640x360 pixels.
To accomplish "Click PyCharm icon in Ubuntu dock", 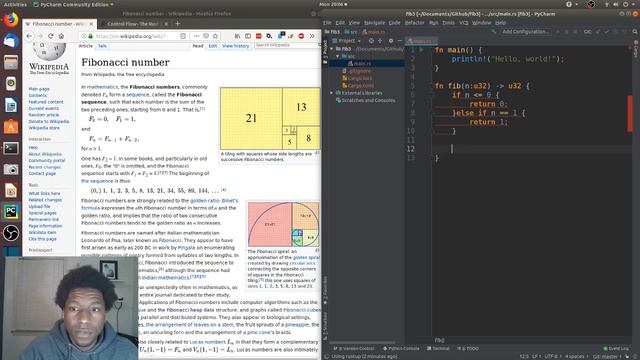I will (x=11, y=211).
